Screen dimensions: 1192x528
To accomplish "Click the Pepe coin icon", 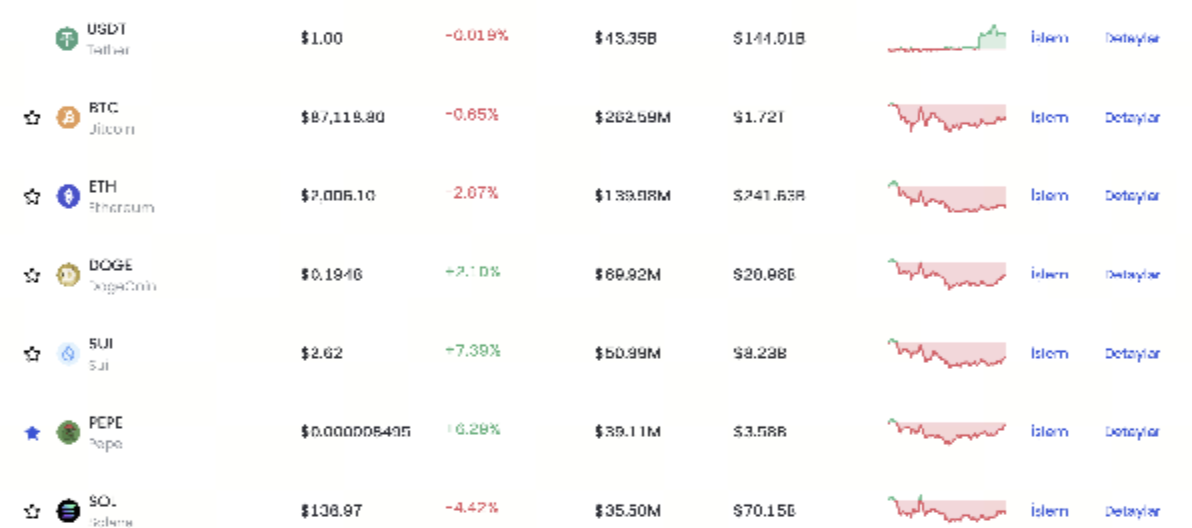I will click(x=67, y=432).
